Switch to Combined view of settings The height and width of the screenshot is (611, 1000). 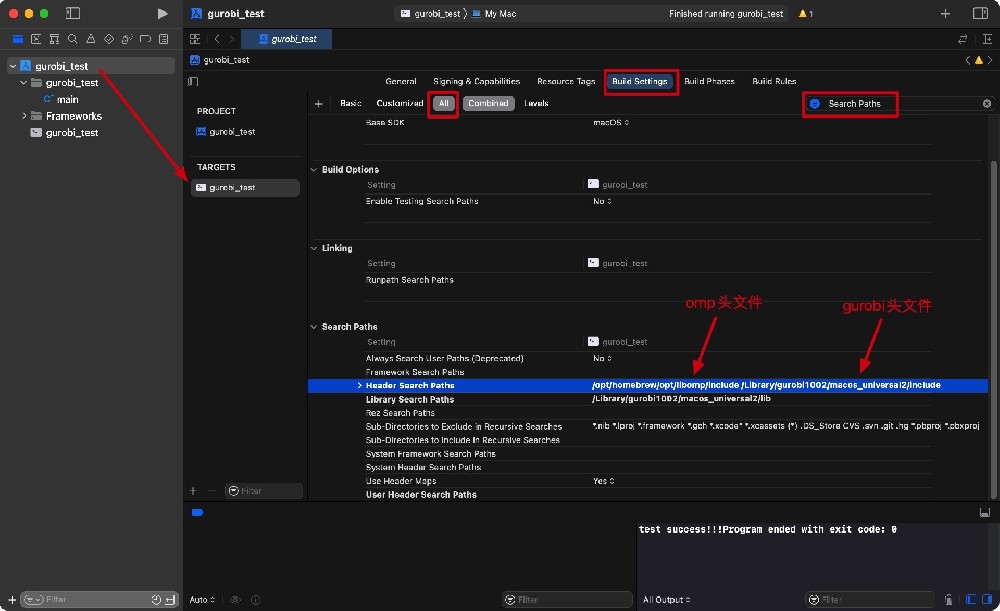coord(489,103)
